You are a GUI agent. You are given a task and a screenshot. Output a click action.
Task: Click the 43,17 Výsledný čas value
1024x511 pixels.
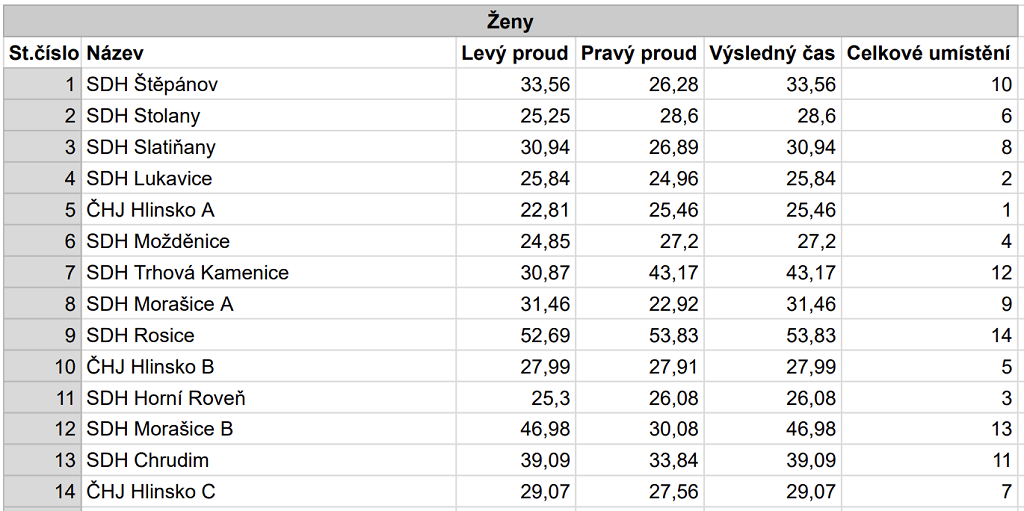[x=773, y=272]
